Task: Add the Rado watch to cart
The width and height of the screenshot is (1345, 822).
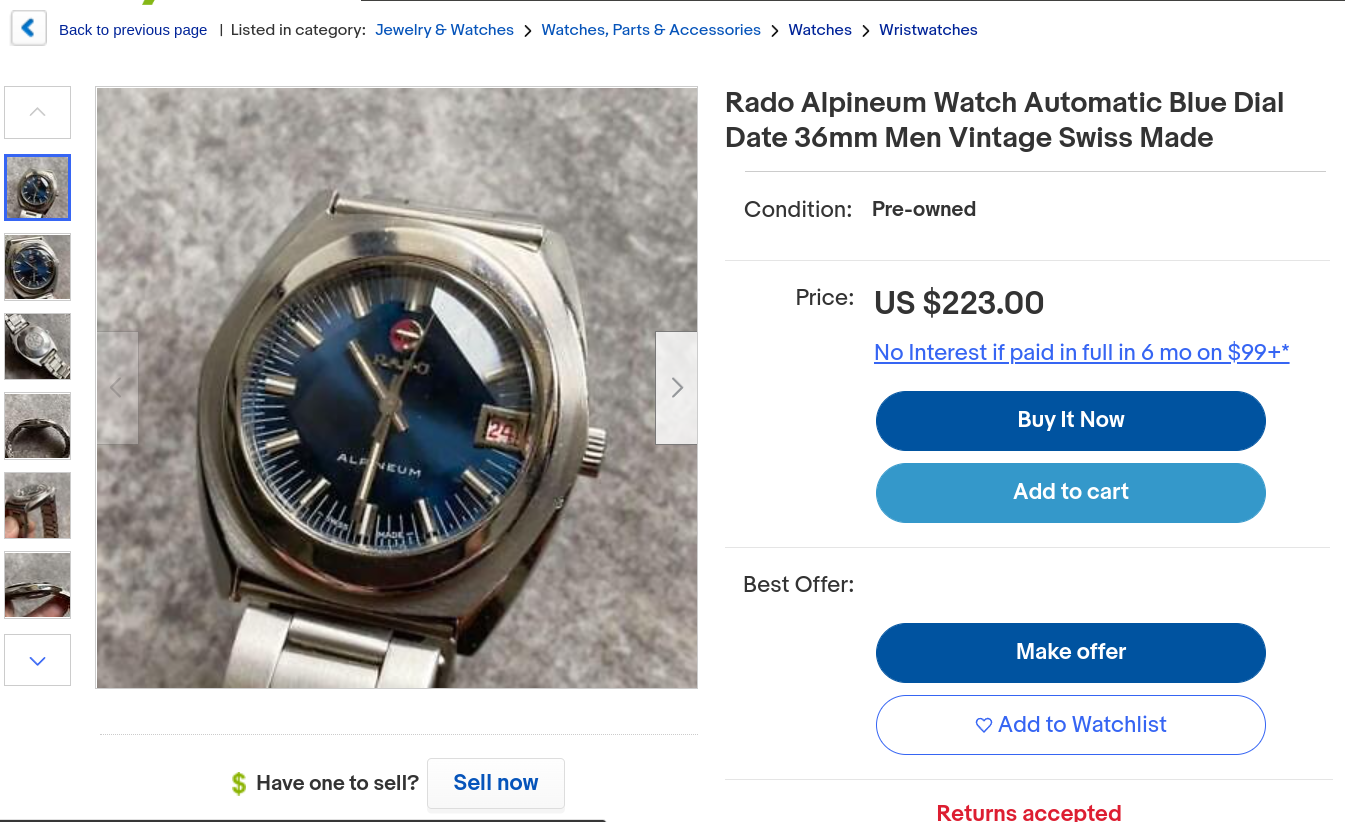Action: pyautogui.click(x=1070, y=492)
